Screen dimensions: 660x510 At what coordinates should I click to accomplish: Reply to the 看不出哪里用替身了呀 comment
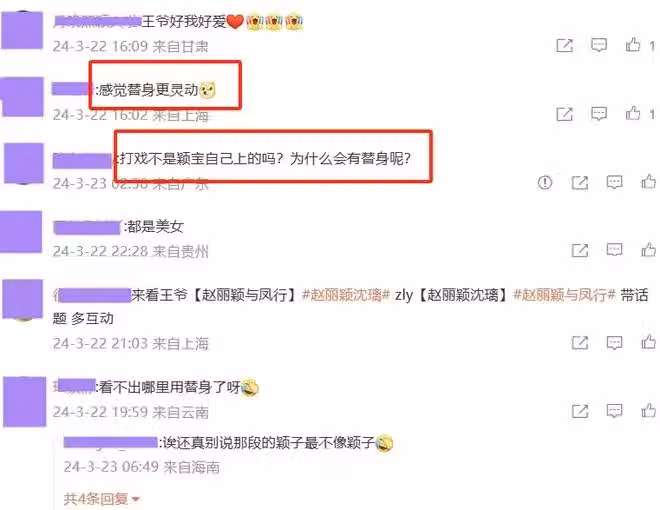pyautogui.click(x=614, y=411)
